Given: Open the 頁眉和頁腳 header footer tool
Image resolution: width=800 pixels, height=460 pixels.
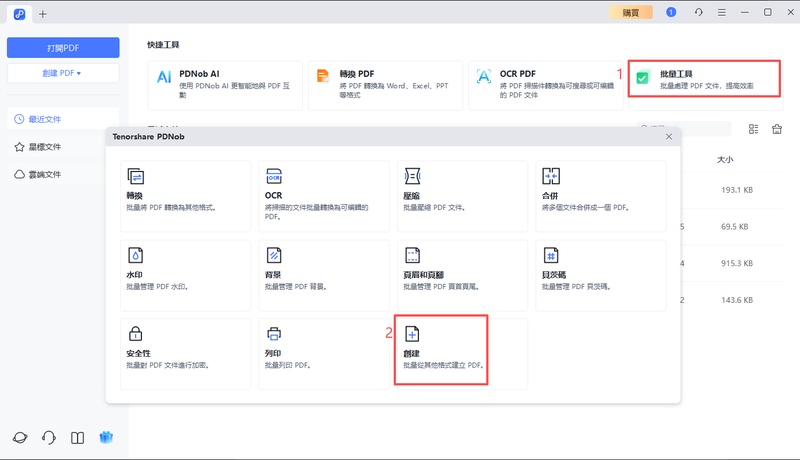Looking at the screenshot, I should coord(462,274).
